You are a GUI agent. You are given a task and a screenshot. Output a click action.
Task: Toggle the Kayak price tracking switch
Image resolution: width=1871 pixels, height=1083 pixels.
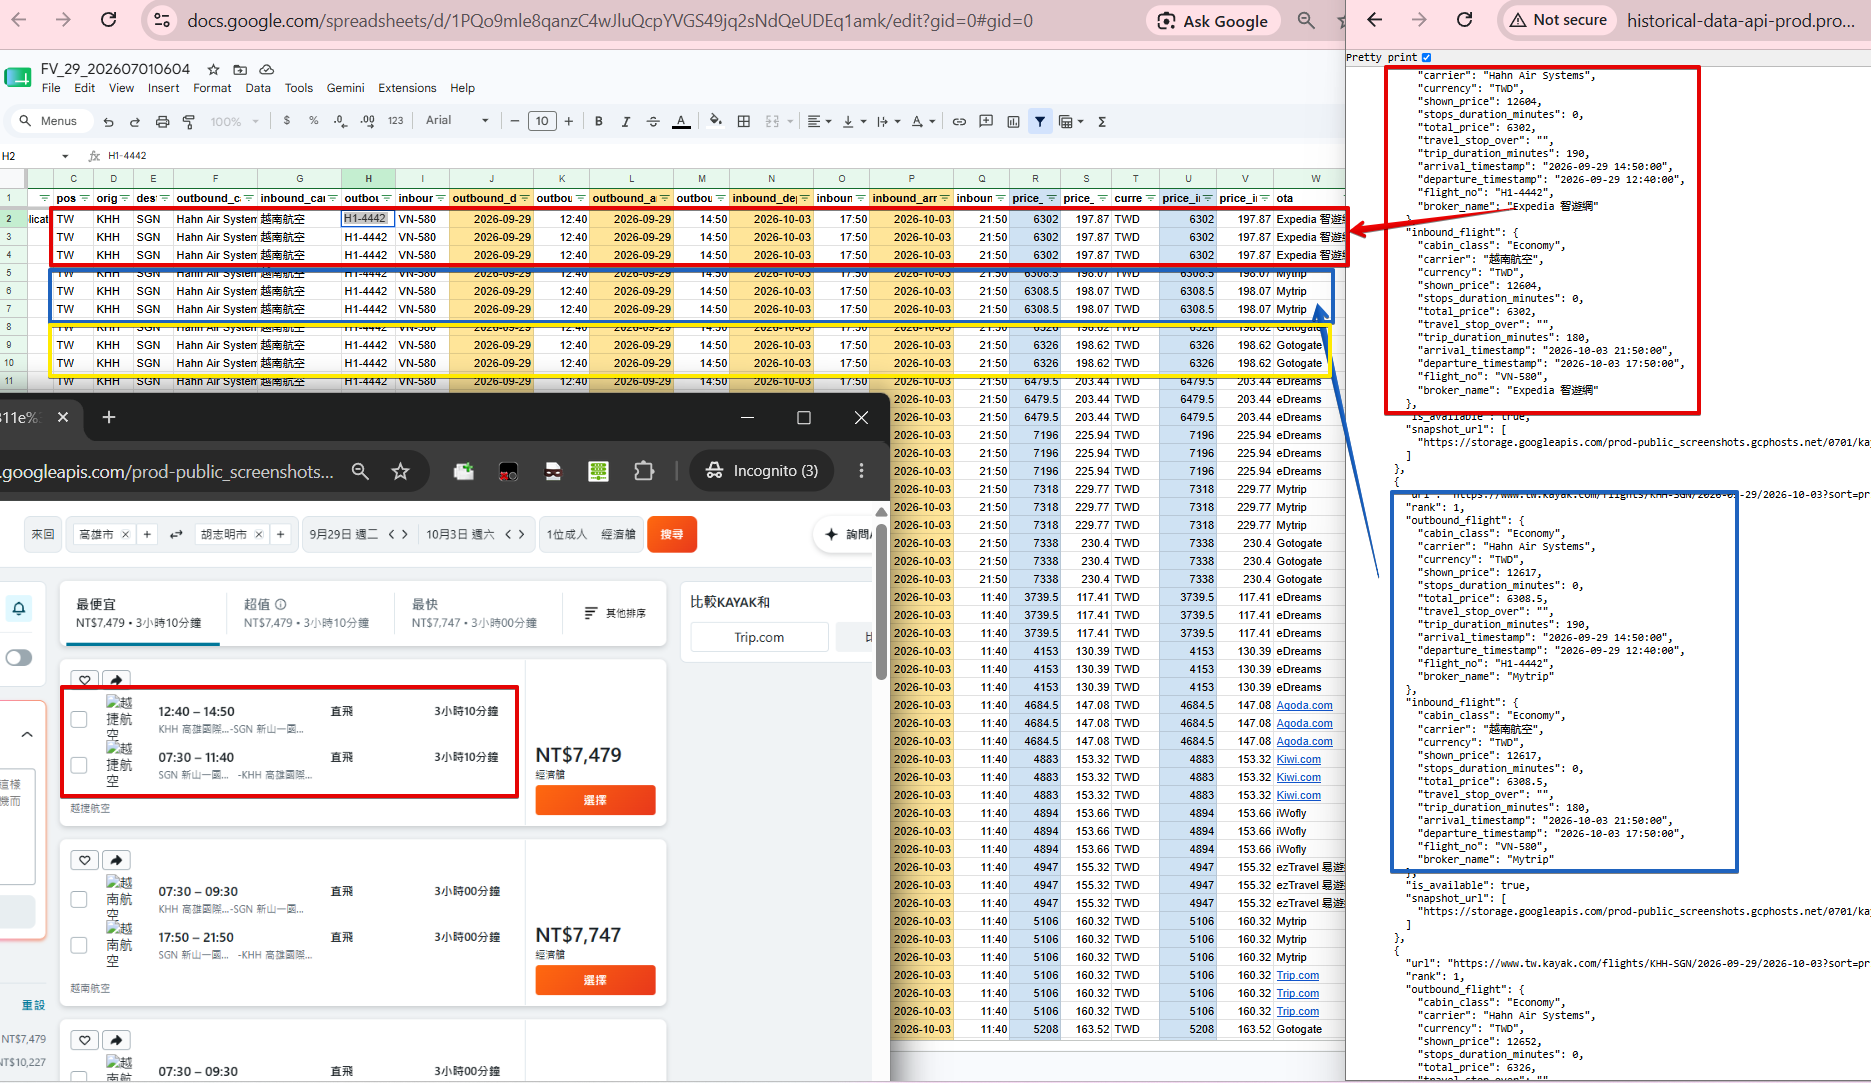[19, 657]
